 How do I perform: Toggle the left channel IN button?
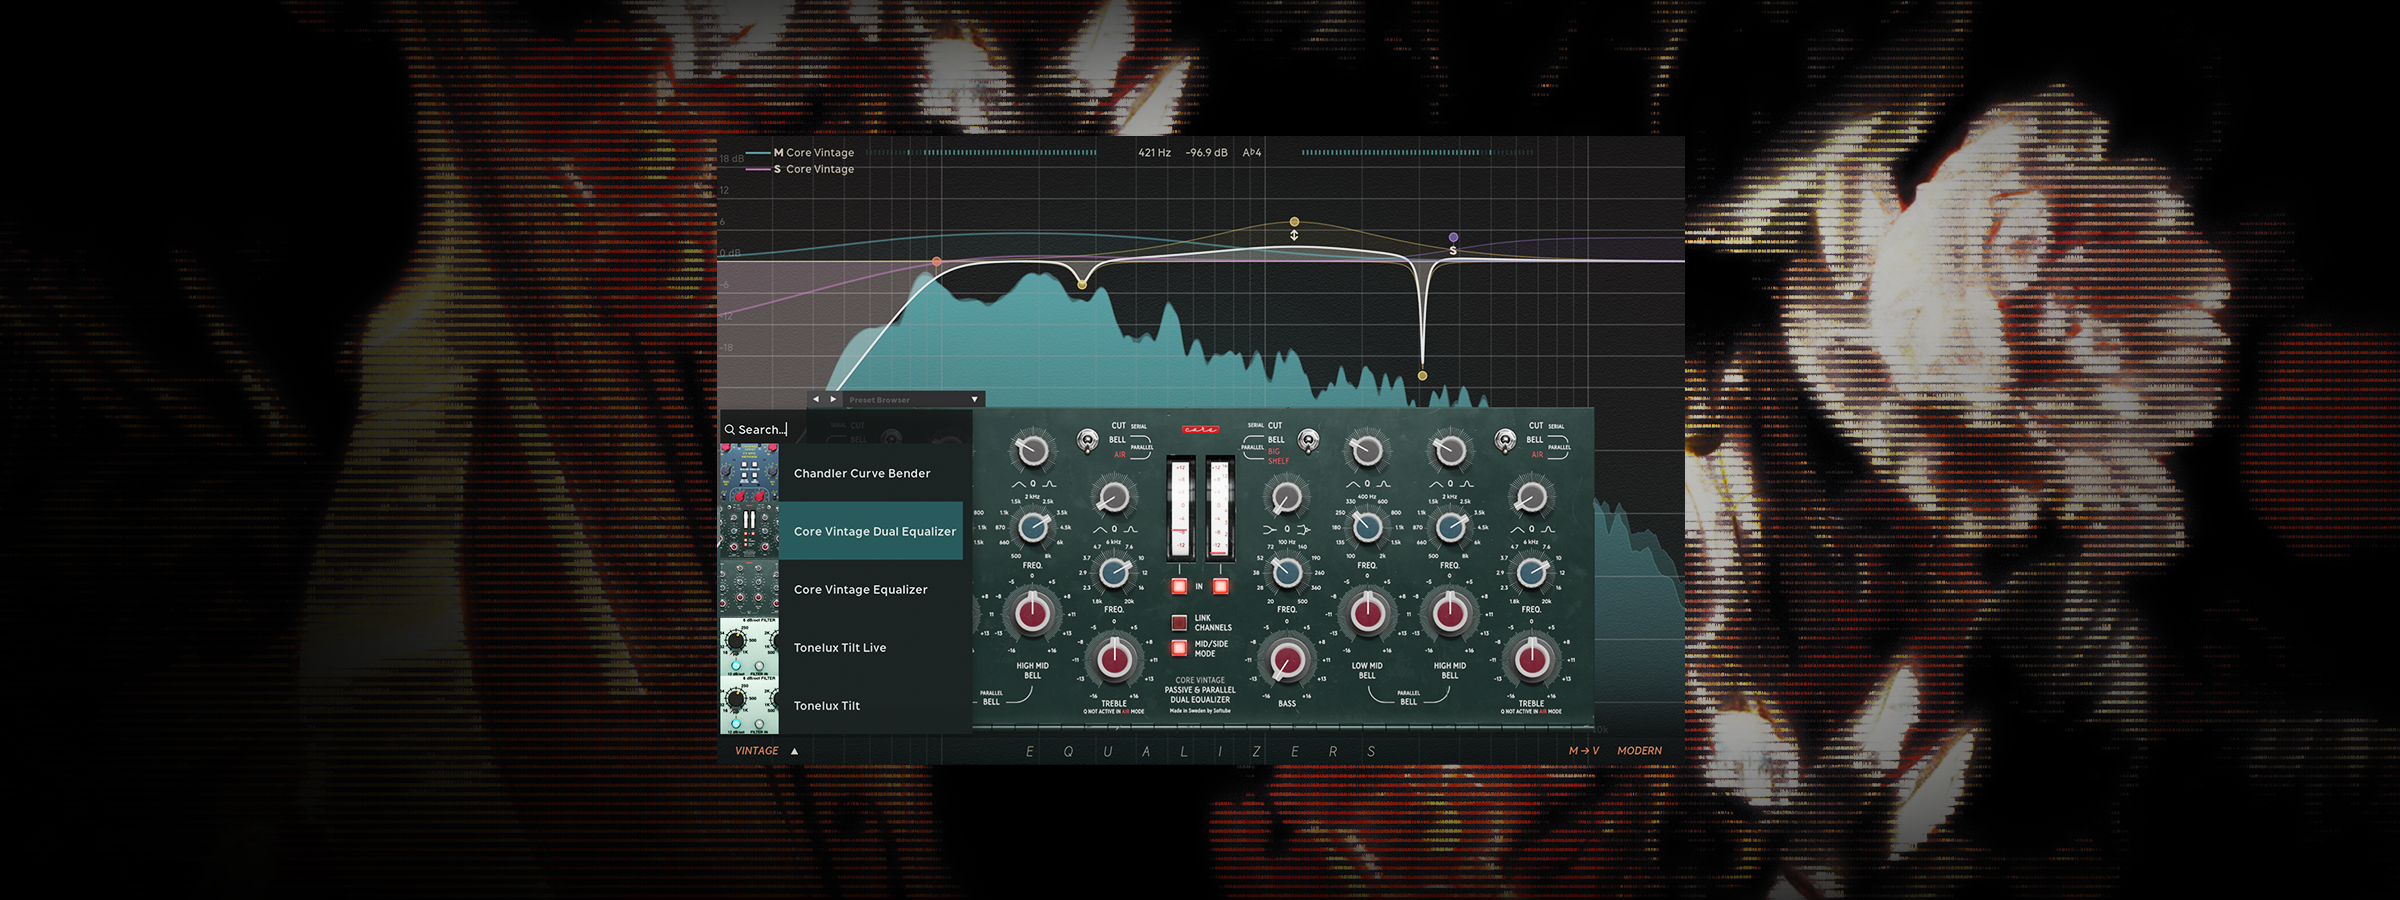click(1179, 586)
